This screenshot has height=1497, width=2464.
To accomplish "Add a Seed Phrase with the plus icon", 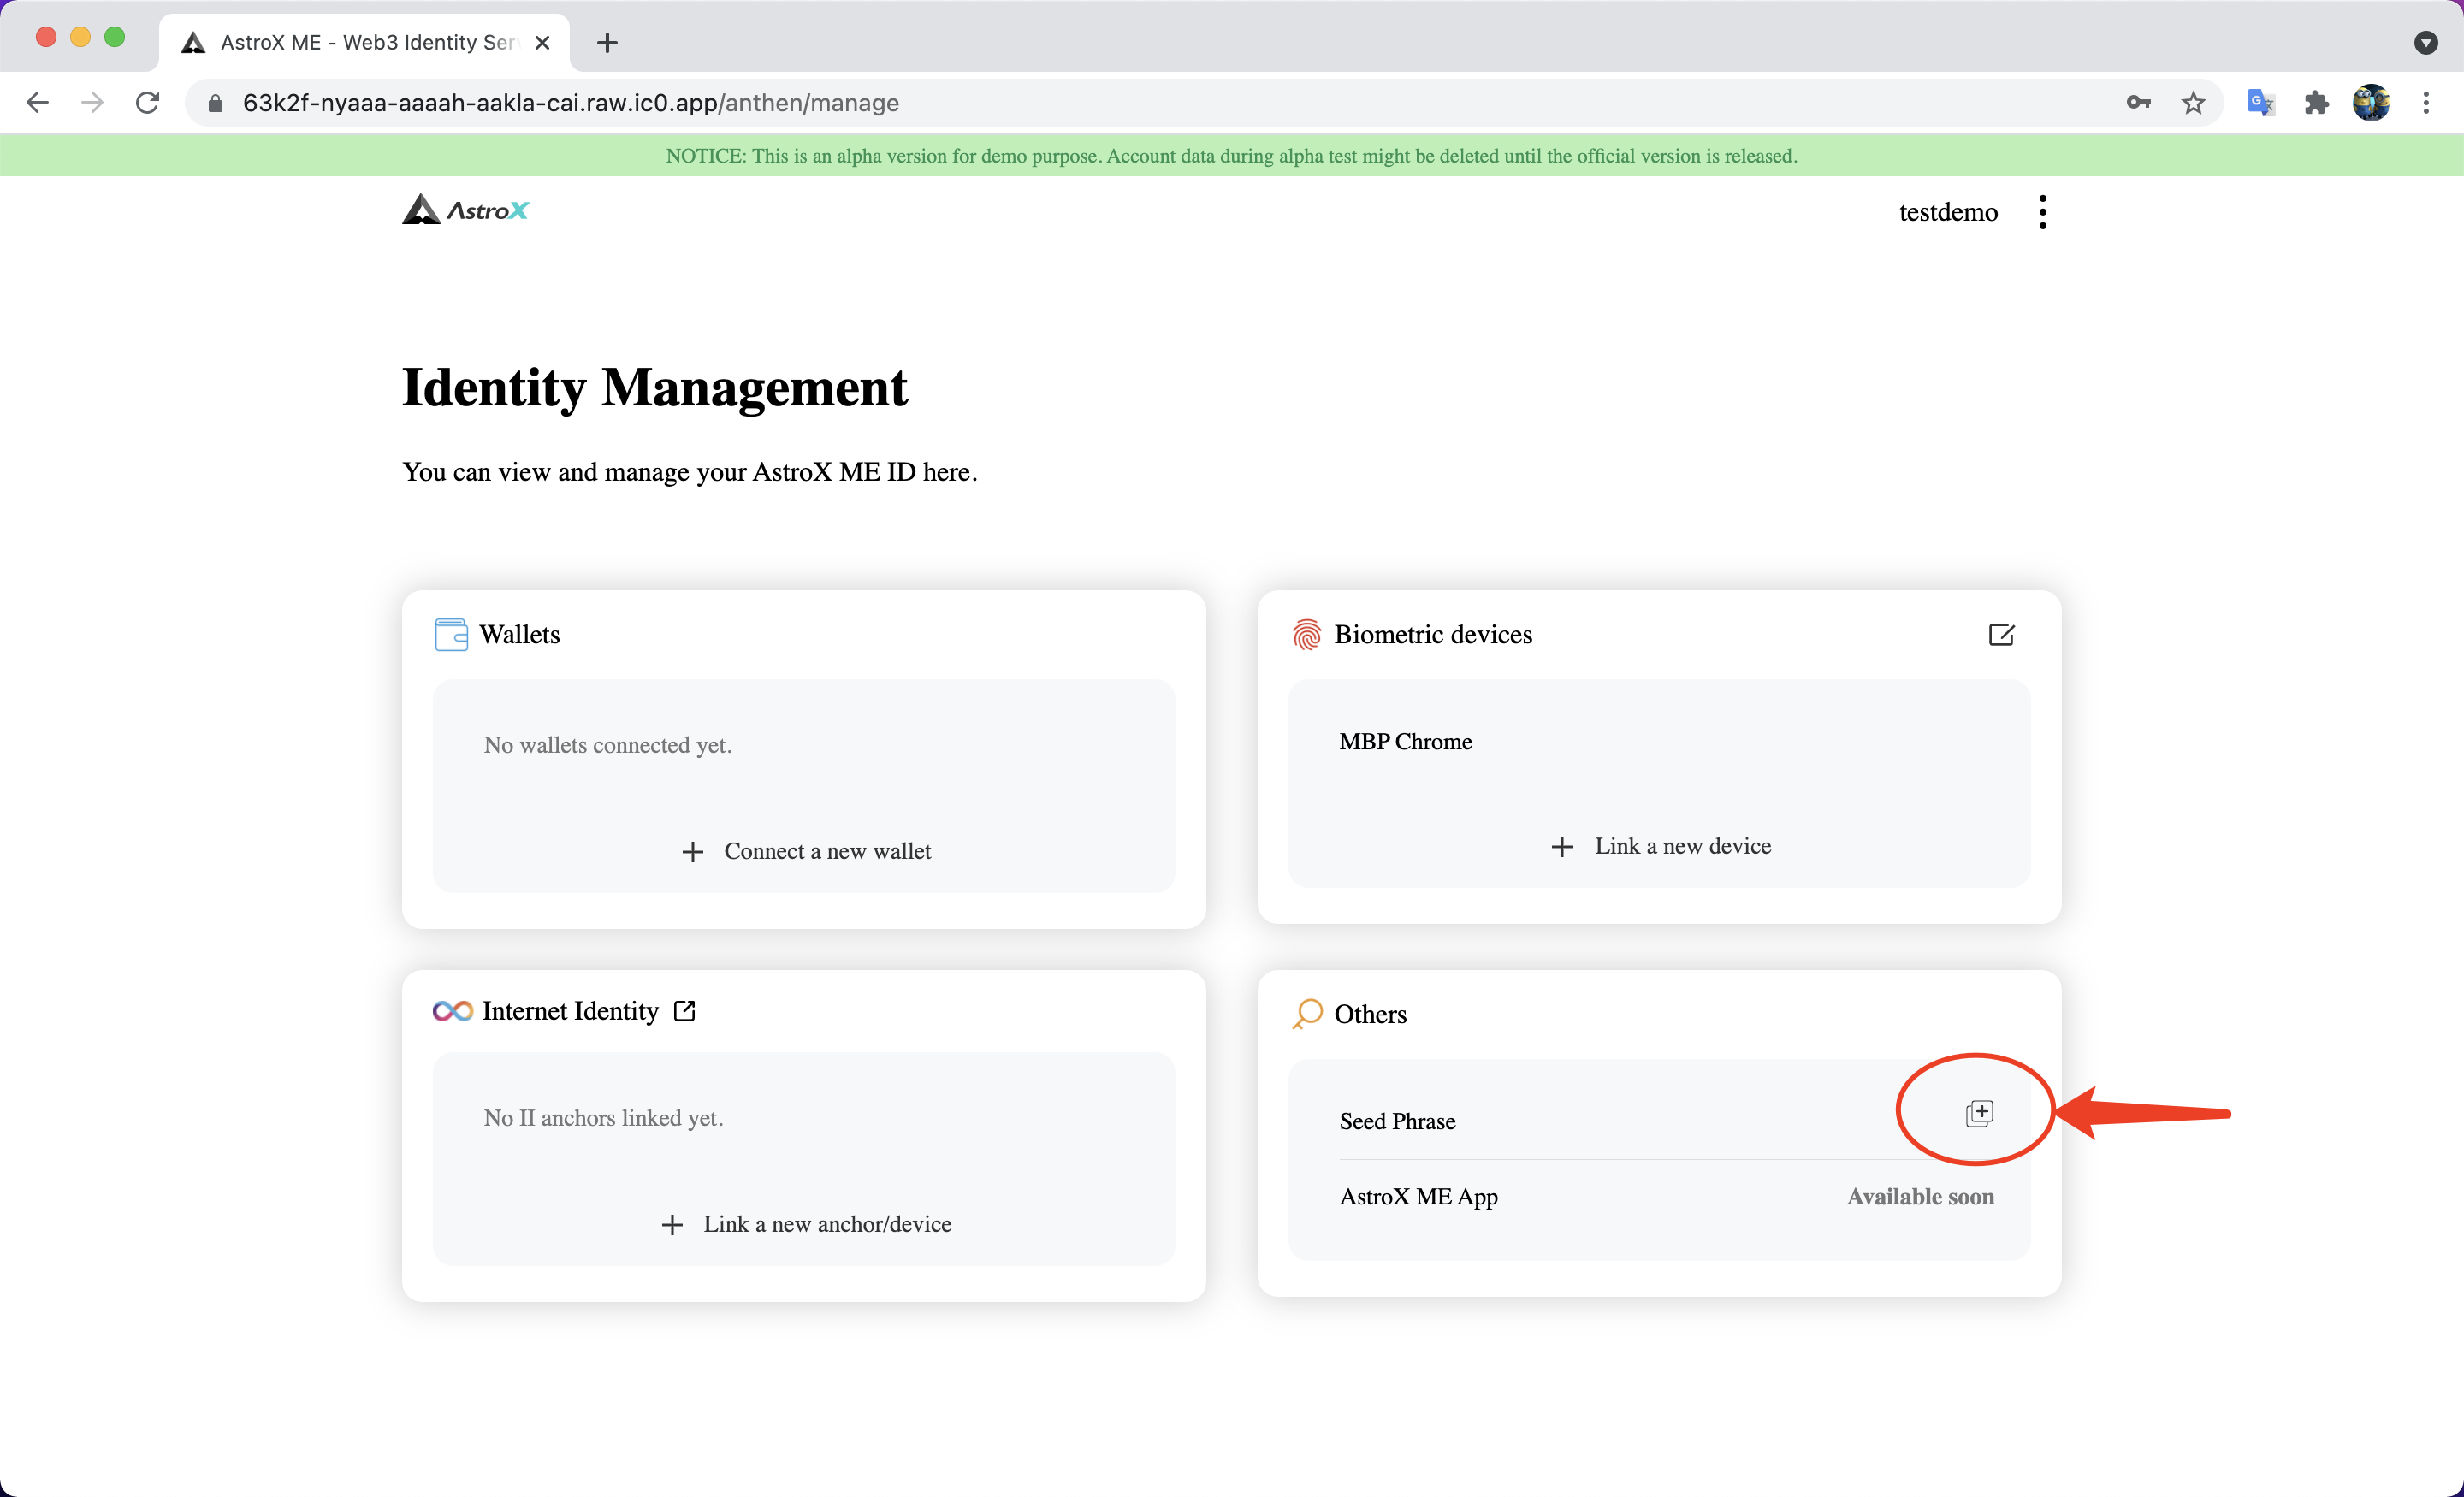I will tap(1979, 1113).
